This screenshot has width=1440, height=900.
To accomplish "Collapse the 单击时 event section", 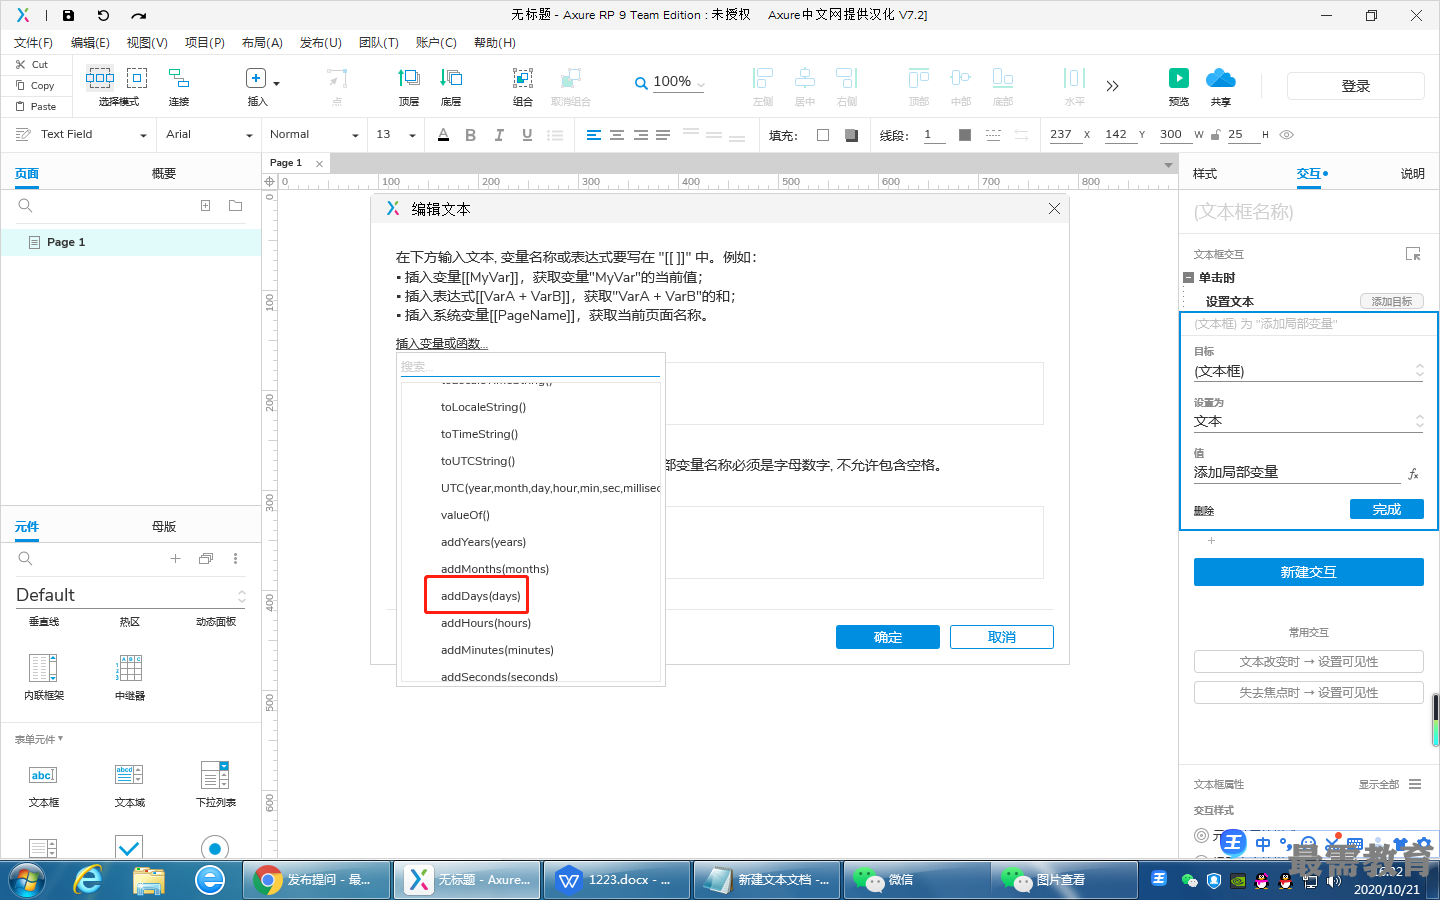I will tap(1188, 278).
